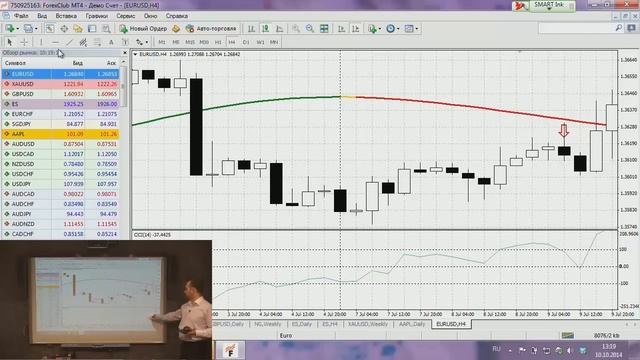Viewport: 640px width, 360px height.
Task: Select the Vertical Line drawing tool
Action: click(41, 42)
